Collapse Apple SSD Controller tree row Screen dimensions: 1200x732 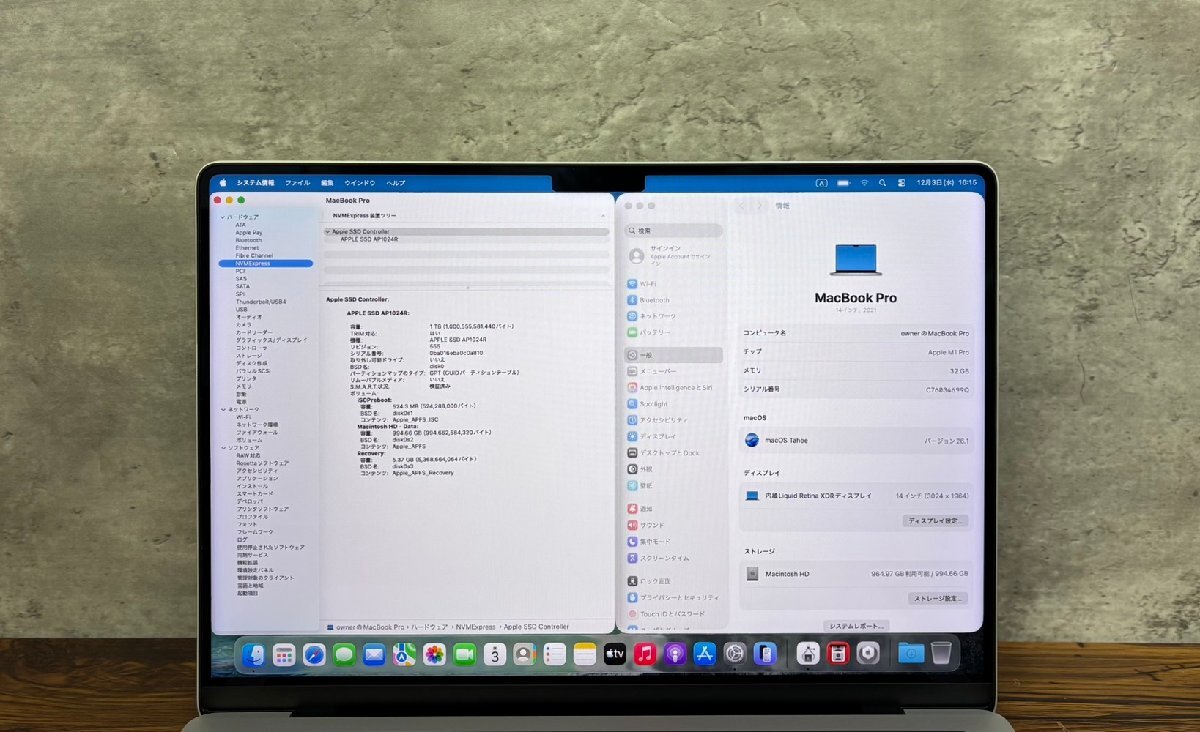pos(328,232)
